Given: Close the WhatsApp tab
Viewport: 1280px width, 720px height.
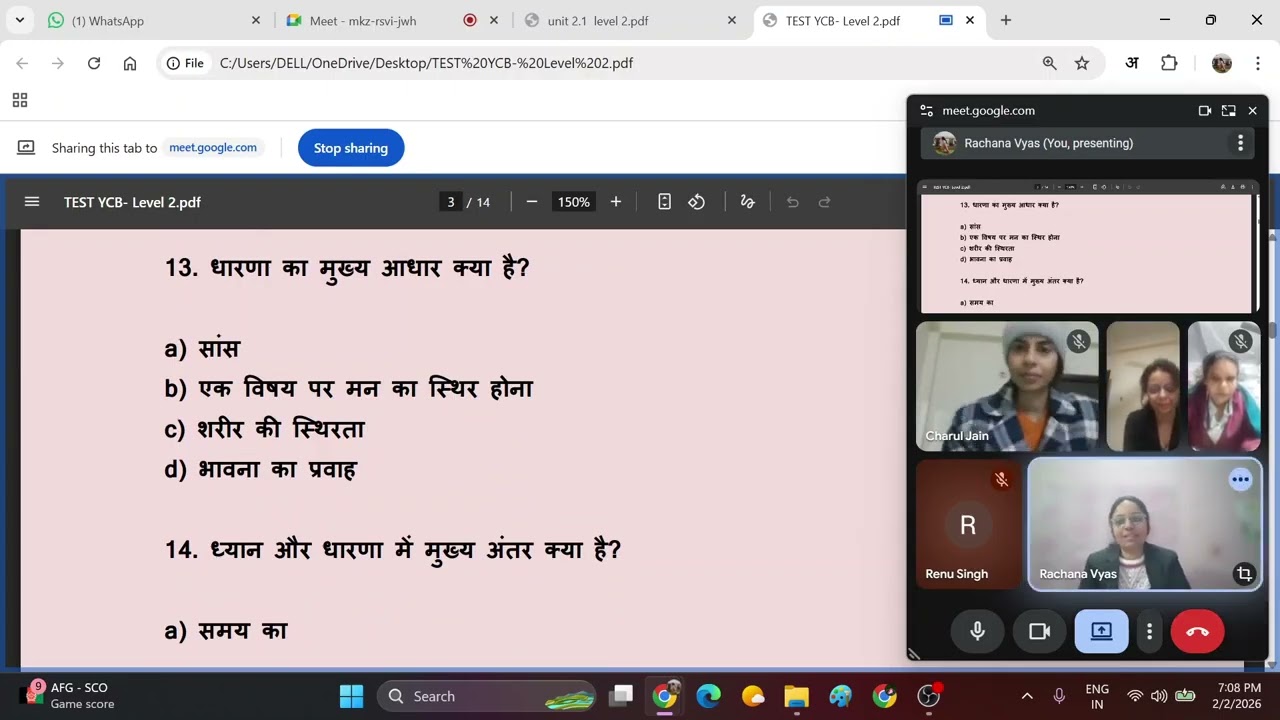Looking at the screenshot, I should [x=255, y=20].
